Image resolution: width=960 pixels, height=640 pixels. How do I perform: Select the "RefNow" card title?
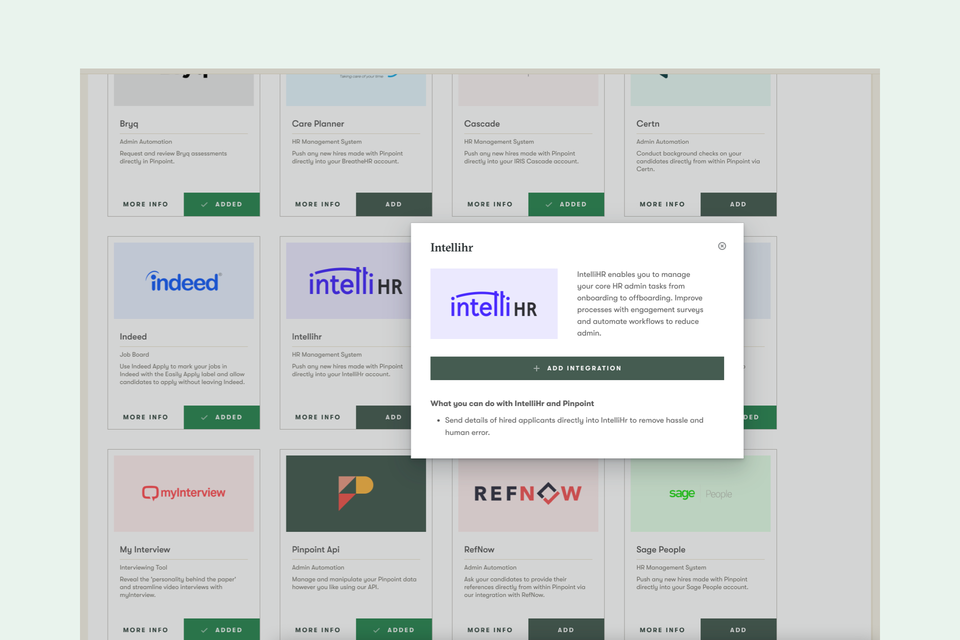479,549
